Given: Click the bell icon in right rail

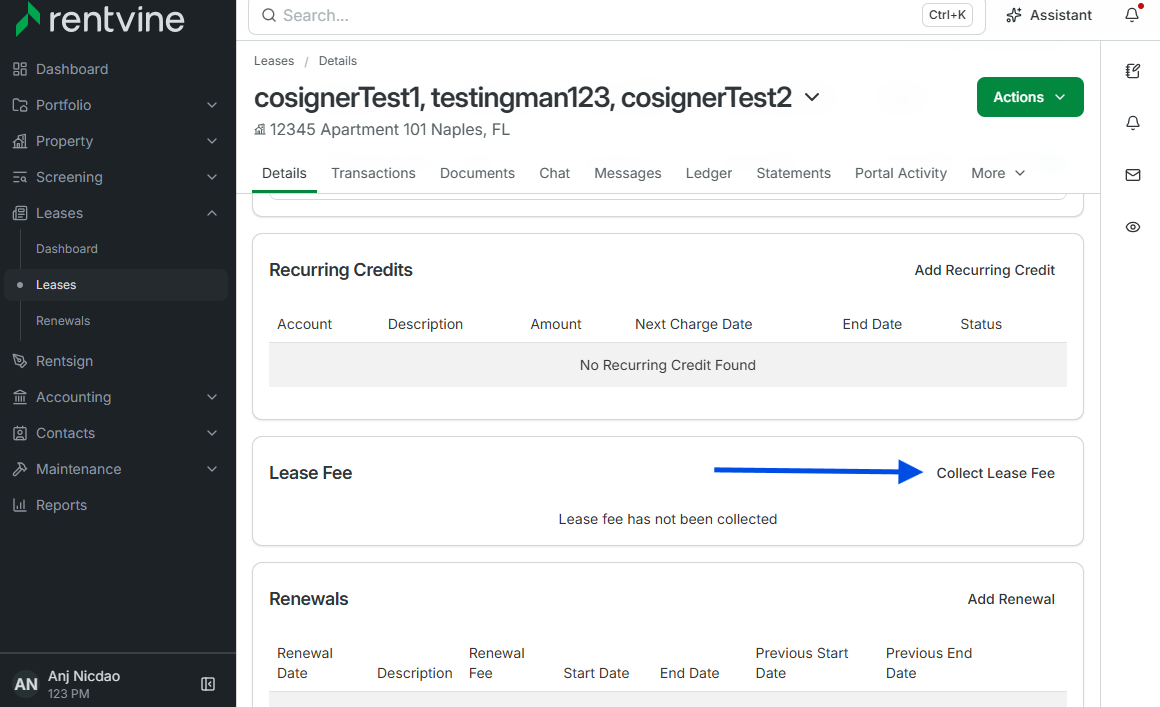Looking at the screenshot, I should point(1133,123).
